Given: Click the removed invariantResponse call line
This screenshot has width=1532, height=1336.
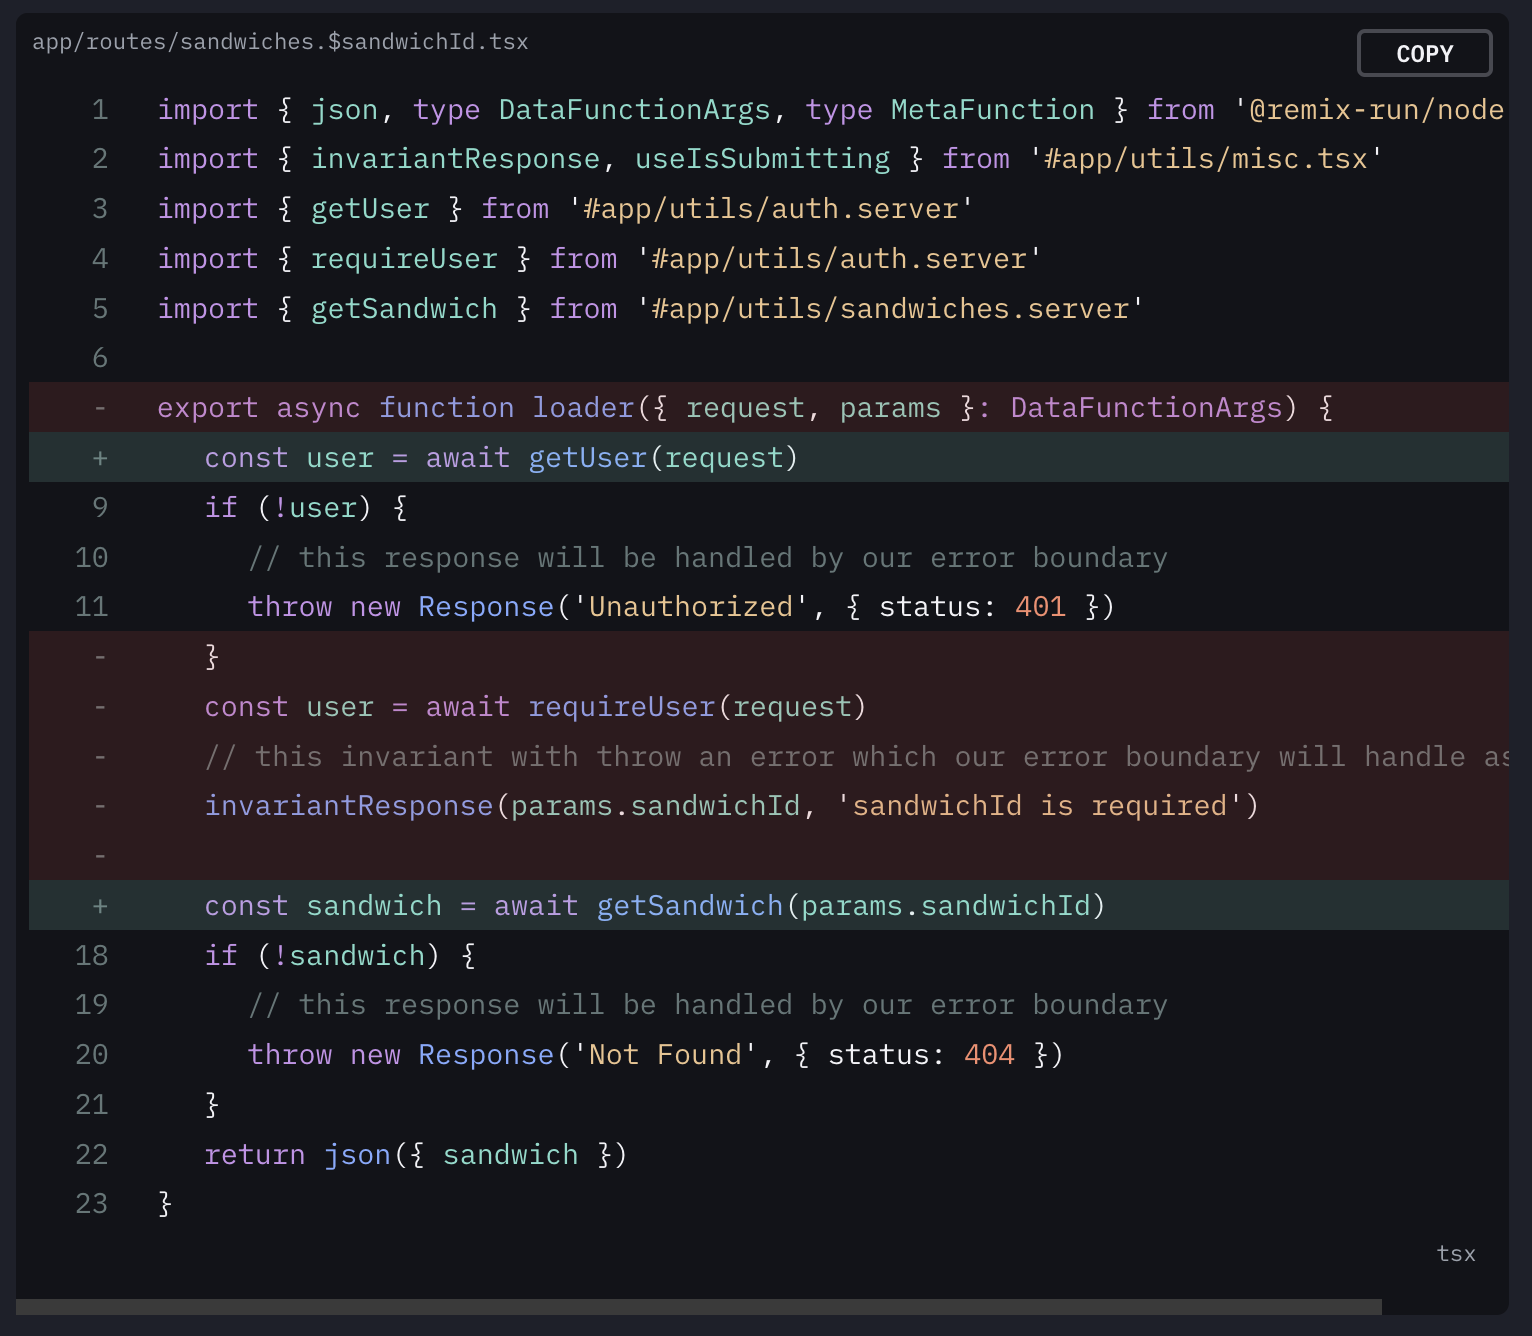Looking at the screenshot, I should [732, 805].
